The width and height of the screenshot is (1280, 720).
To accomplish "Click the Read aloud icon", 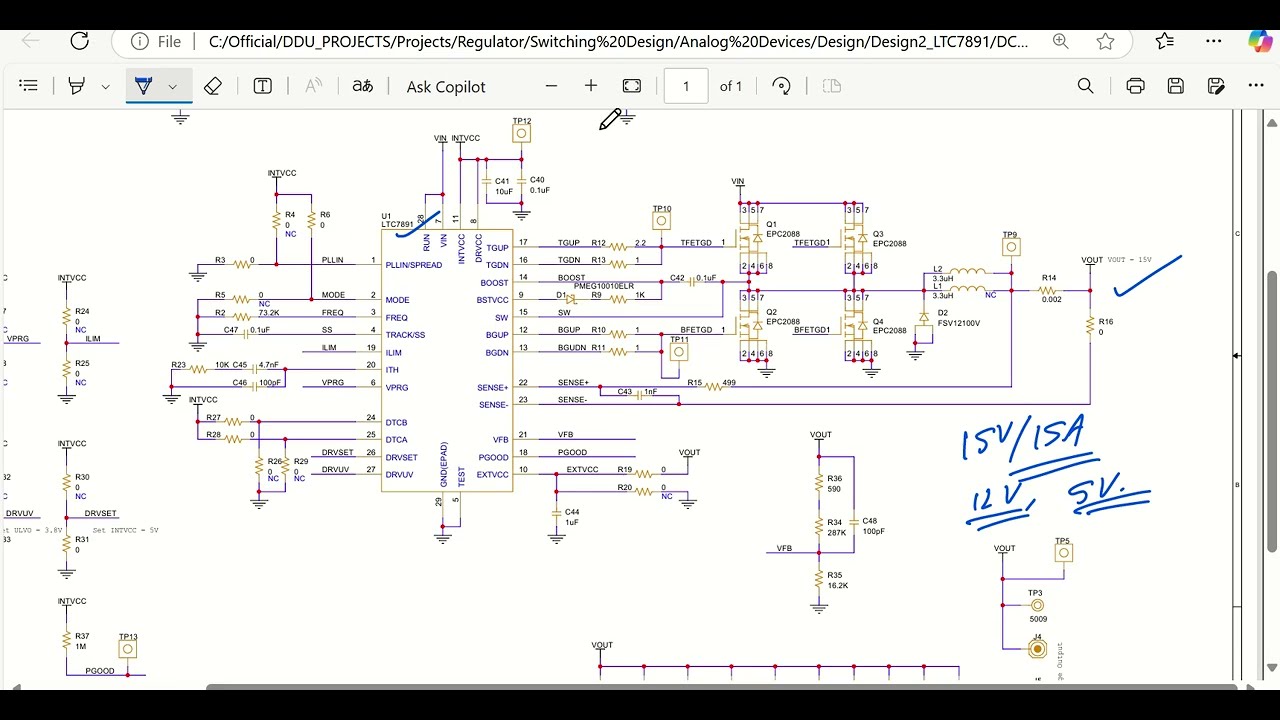I will click(313, 86).
